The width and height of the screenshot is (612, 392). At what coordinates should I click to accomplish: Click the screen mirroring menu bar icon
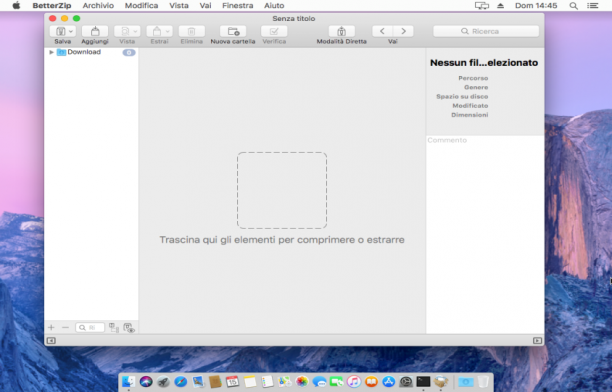click(482, 5)
